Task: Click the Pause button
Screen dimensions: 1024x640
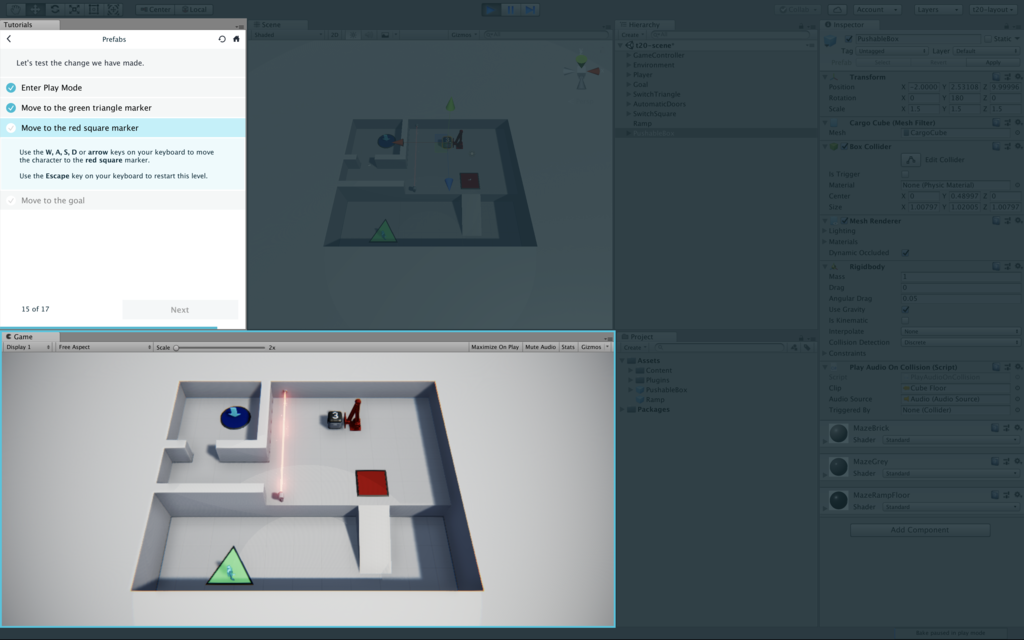Action: (x=510, y=9)
